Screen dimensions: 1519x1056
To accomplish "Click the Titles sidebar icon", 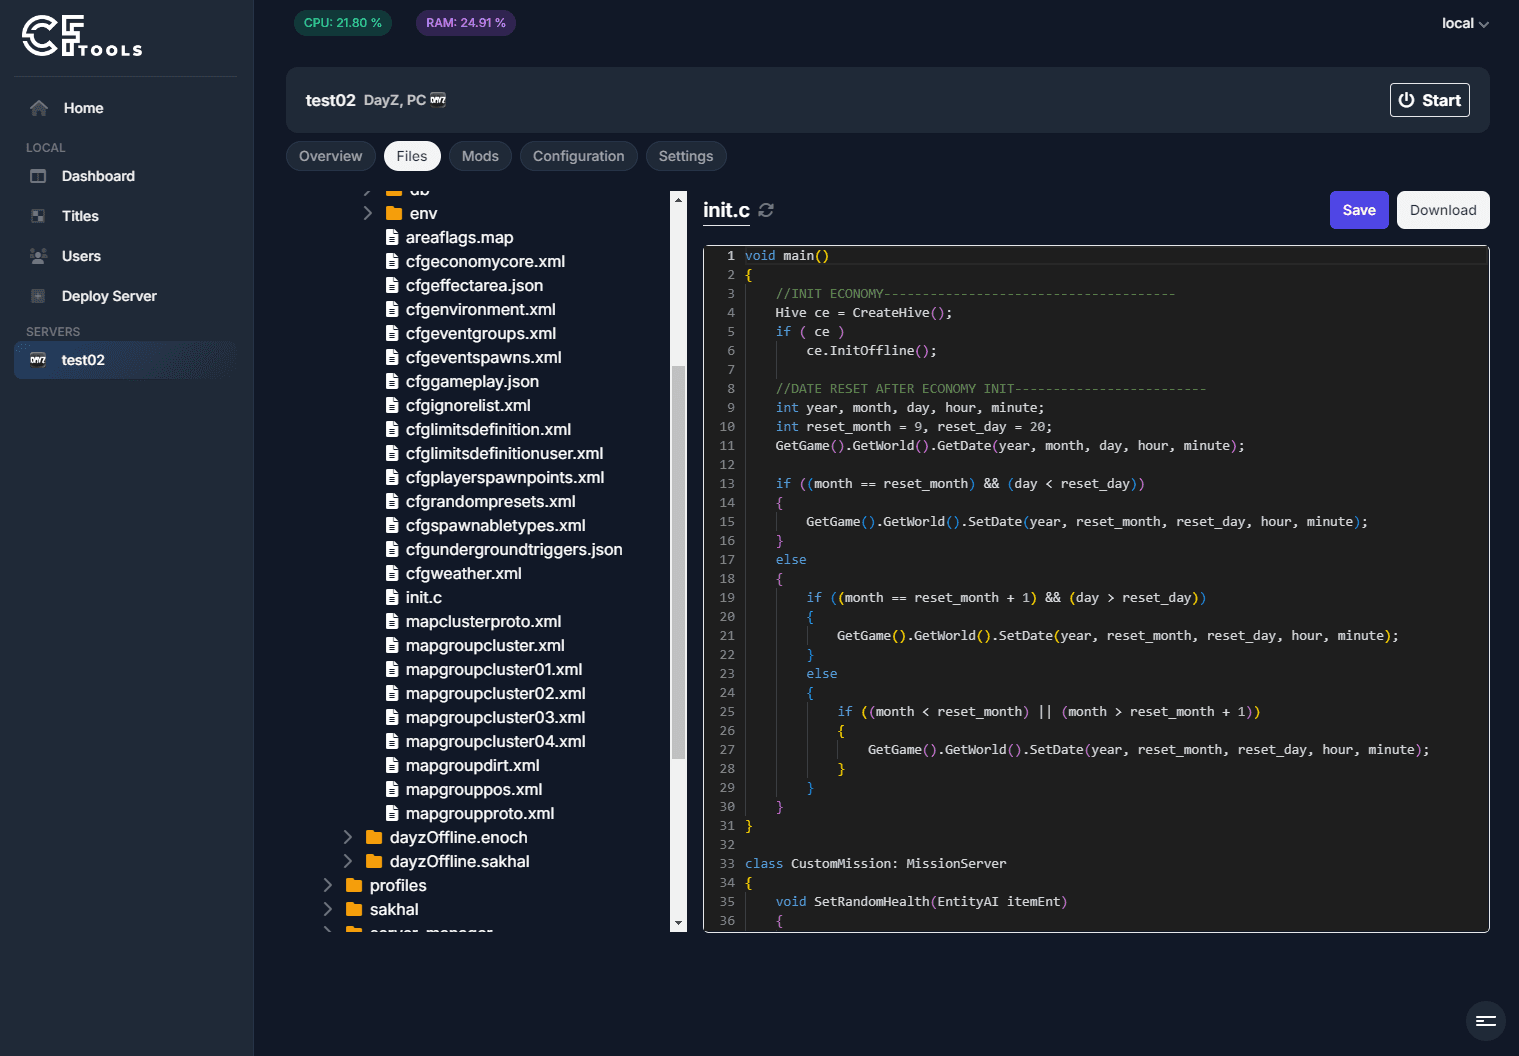I will tap(38, 216).
